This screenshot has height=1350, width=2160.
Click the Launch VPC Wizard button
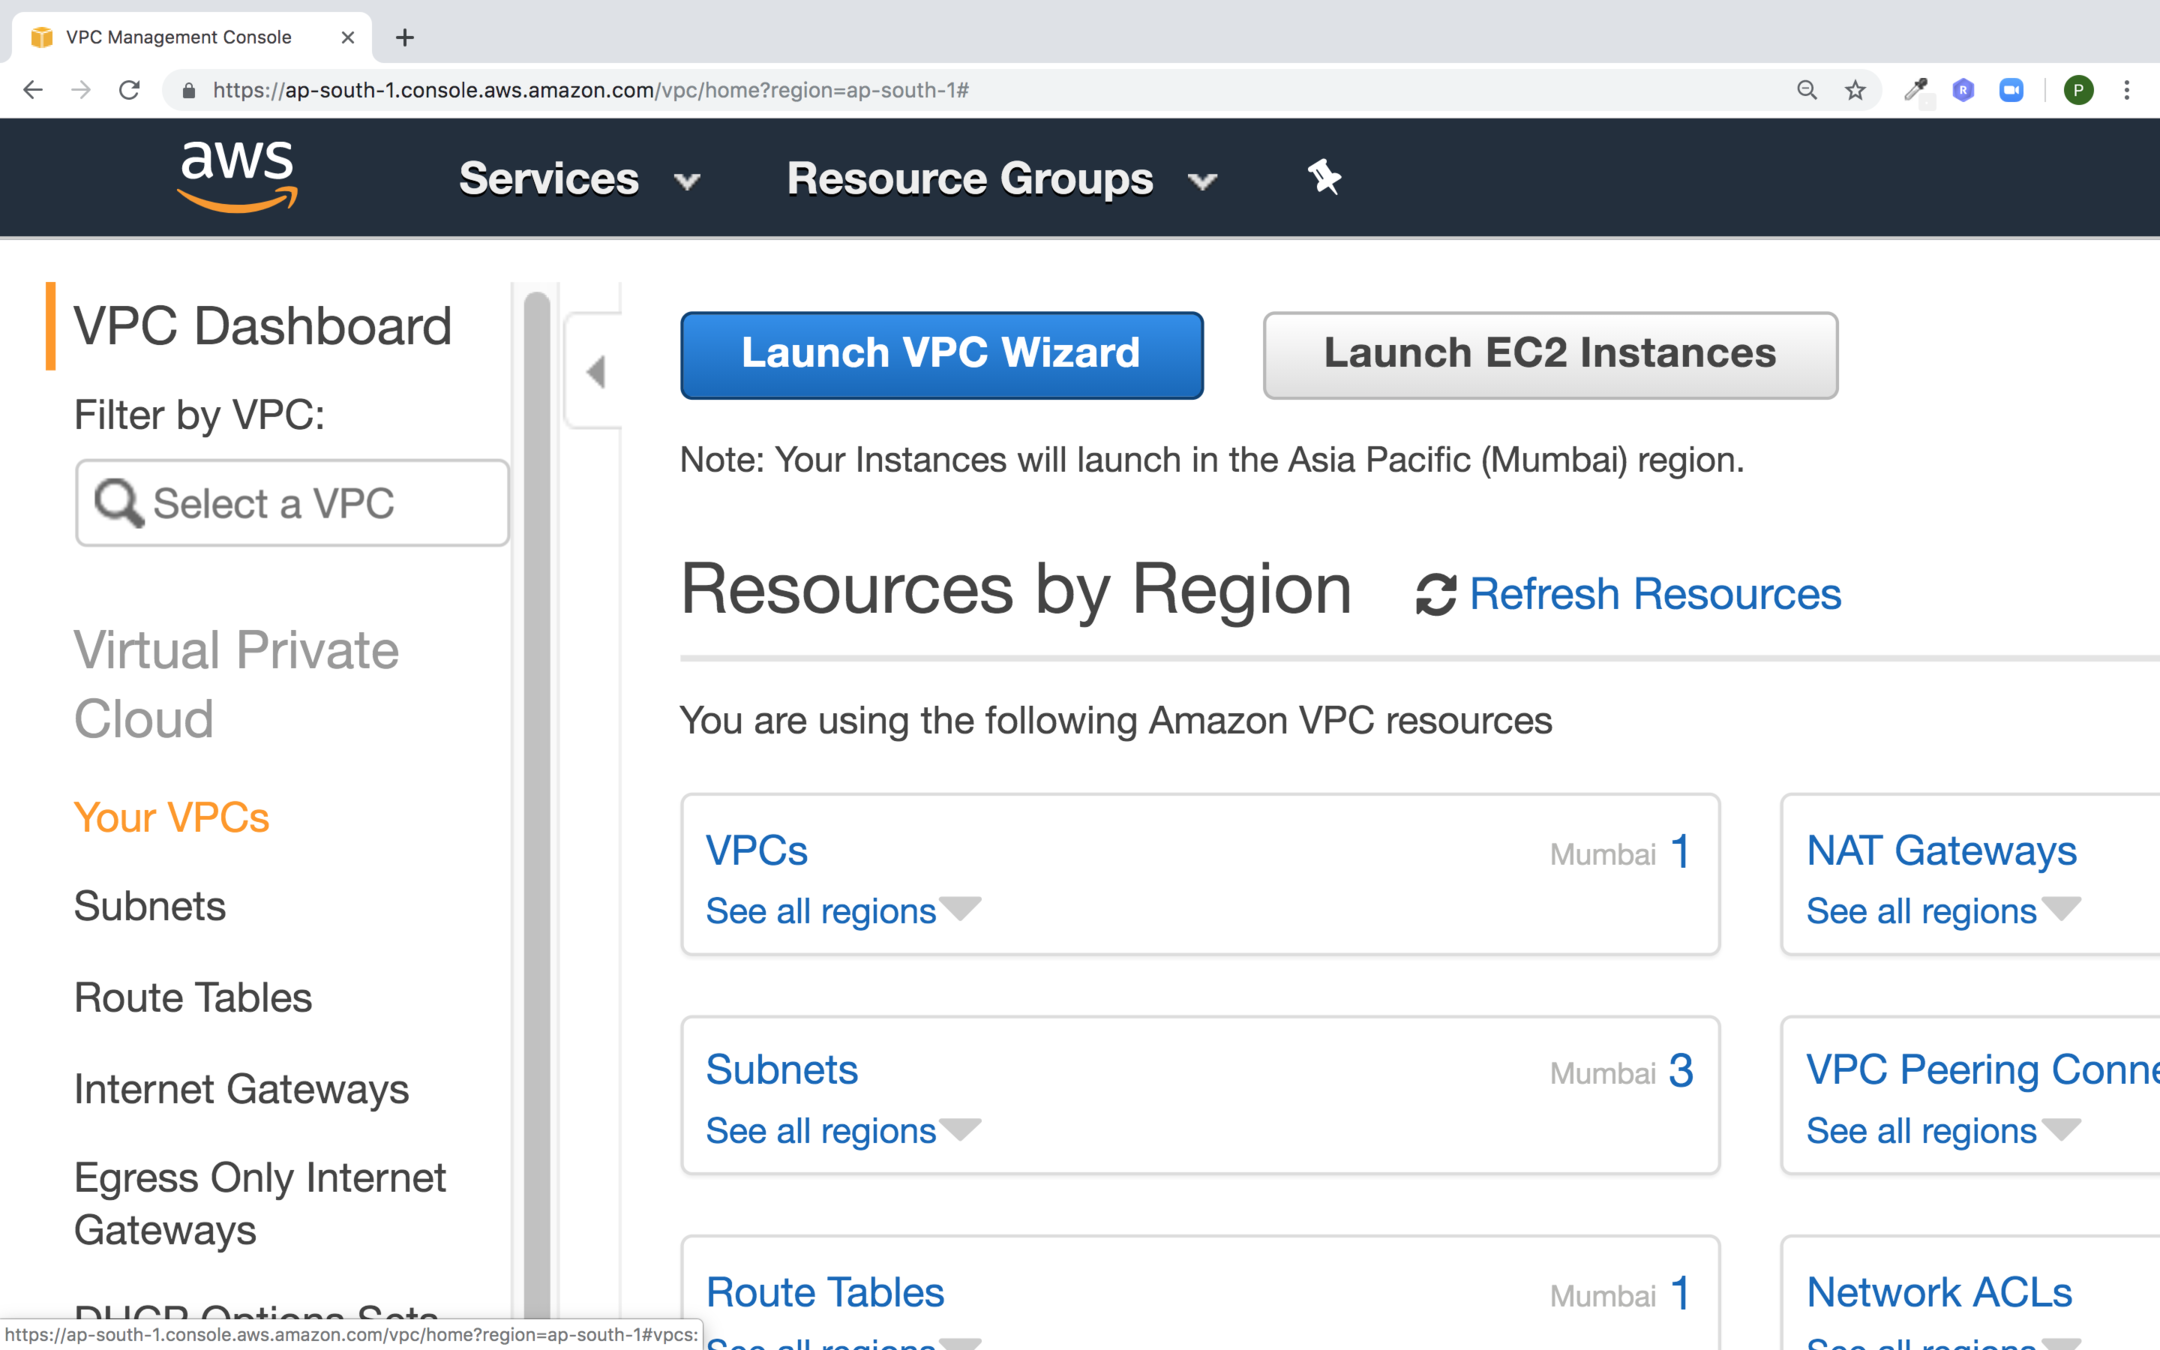941,354
